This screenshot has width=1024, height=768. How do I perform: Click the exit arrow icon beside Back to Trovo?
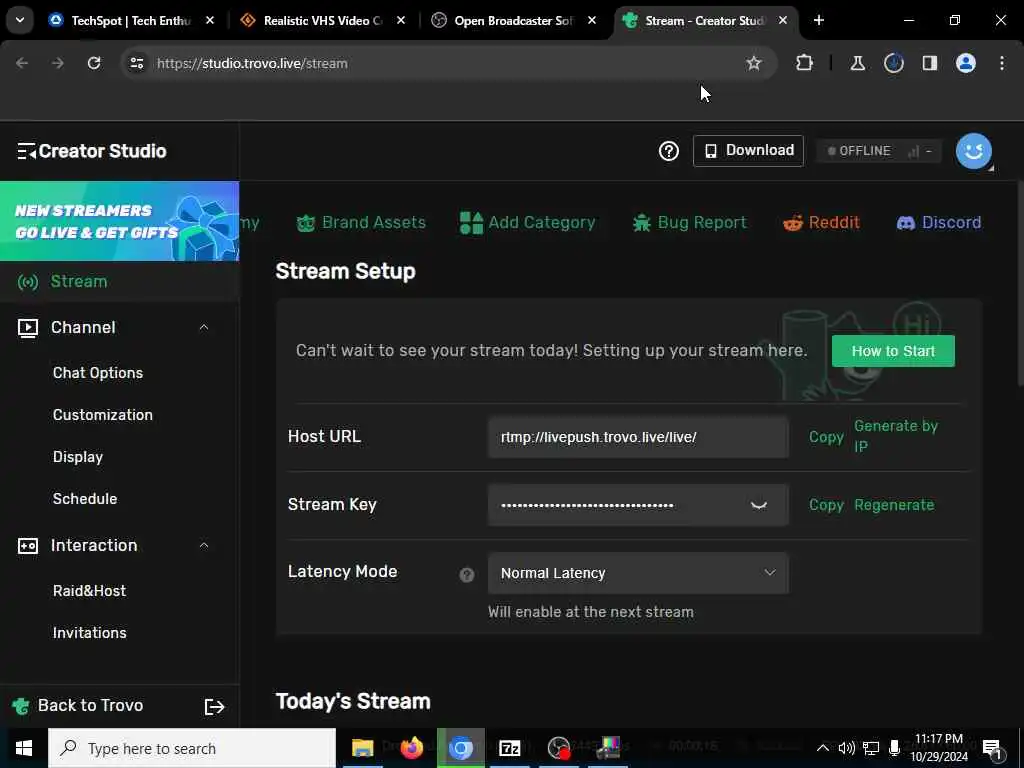pyautogui.click(x=214, y=707)
